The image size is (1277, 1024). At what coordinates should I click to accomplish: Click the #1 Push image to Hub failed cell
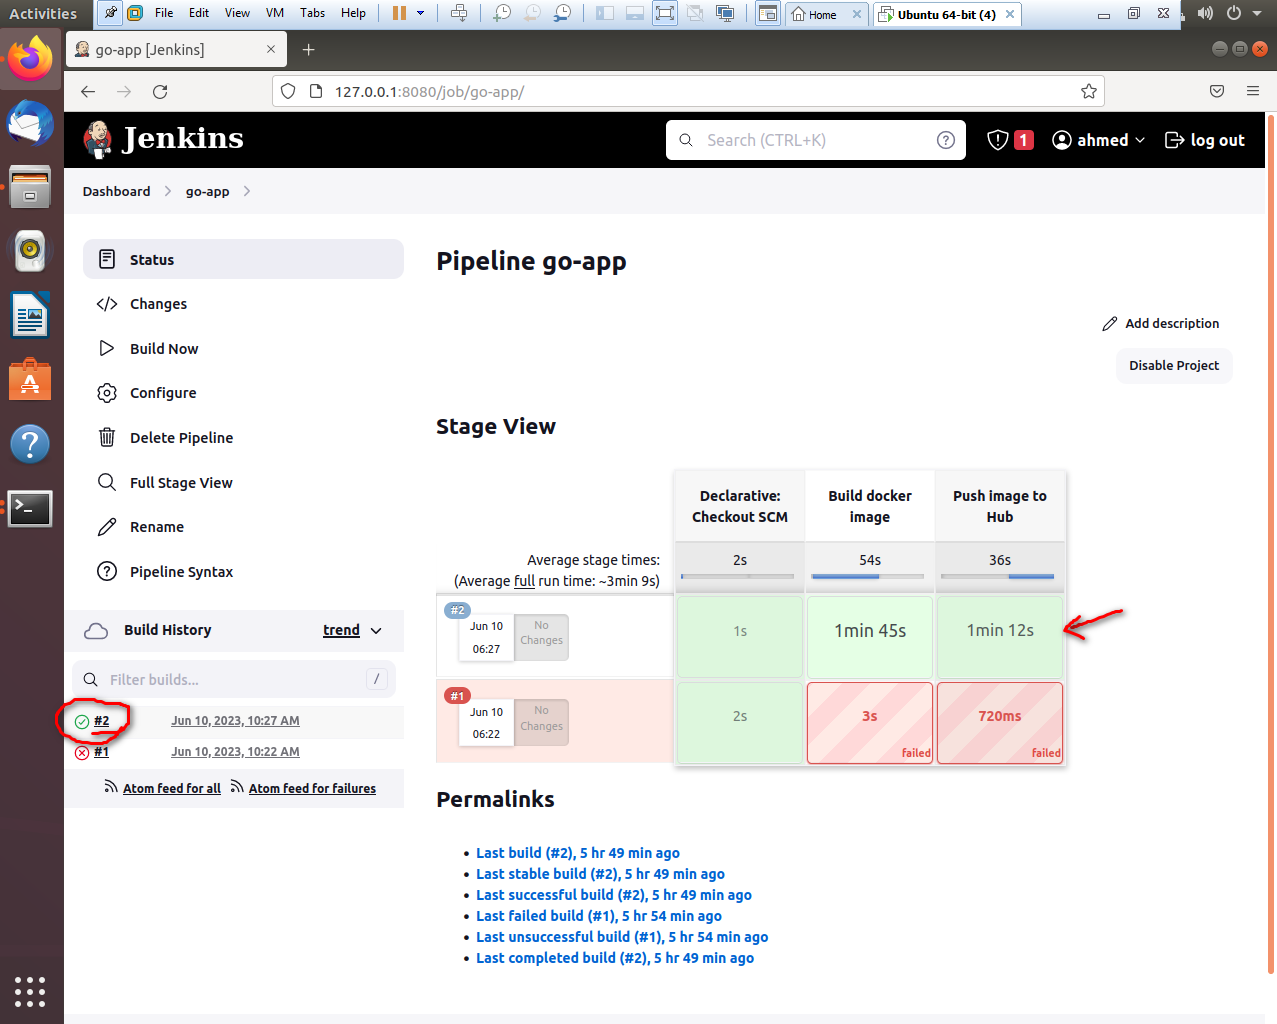(1000, 723)
